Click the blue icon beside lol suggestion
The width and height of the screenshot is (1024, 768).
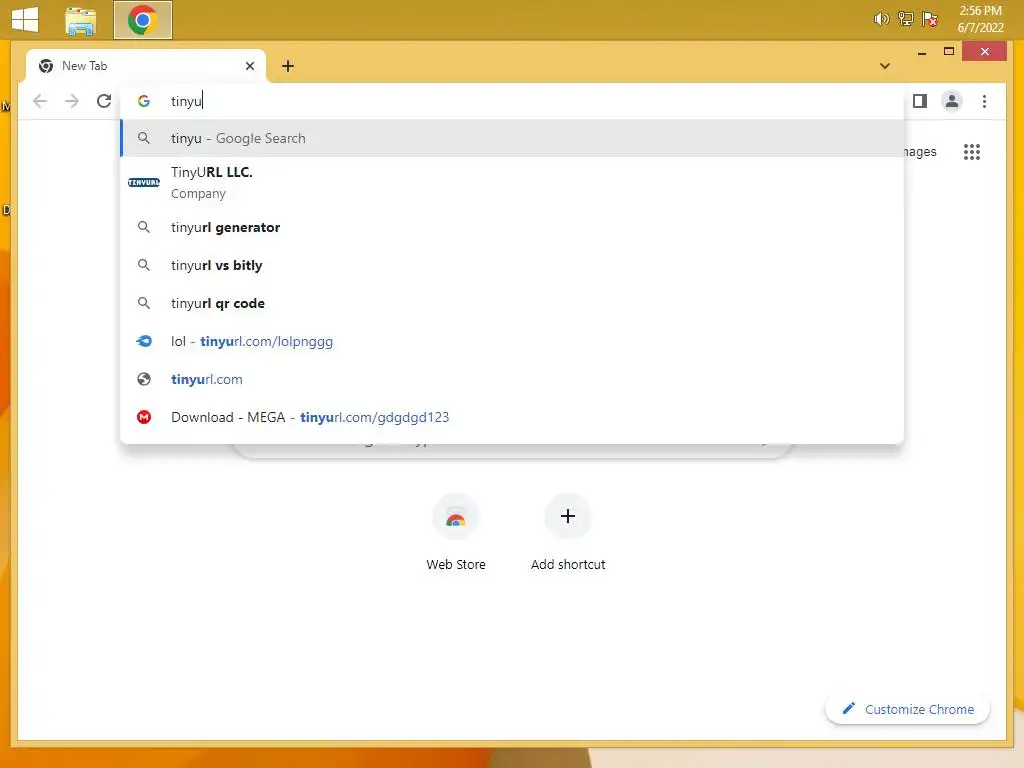pyautogui.click(x=144, y=341)
